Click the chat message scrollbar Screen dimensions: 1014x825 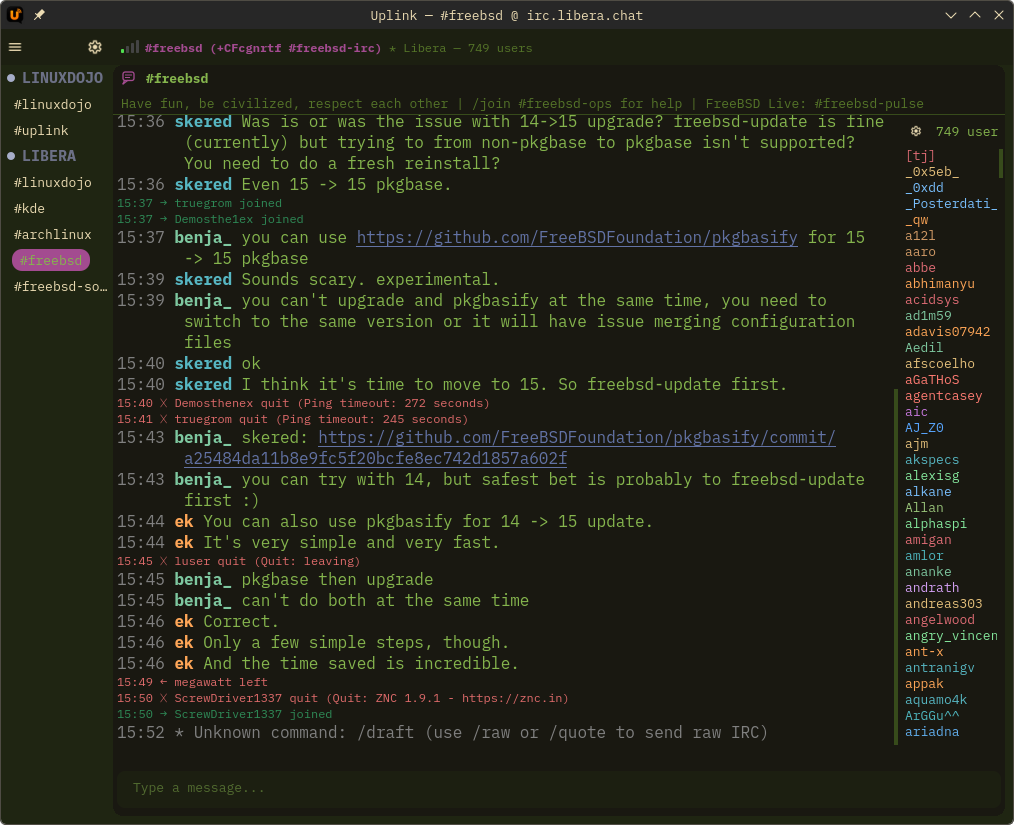pos(896,566)
